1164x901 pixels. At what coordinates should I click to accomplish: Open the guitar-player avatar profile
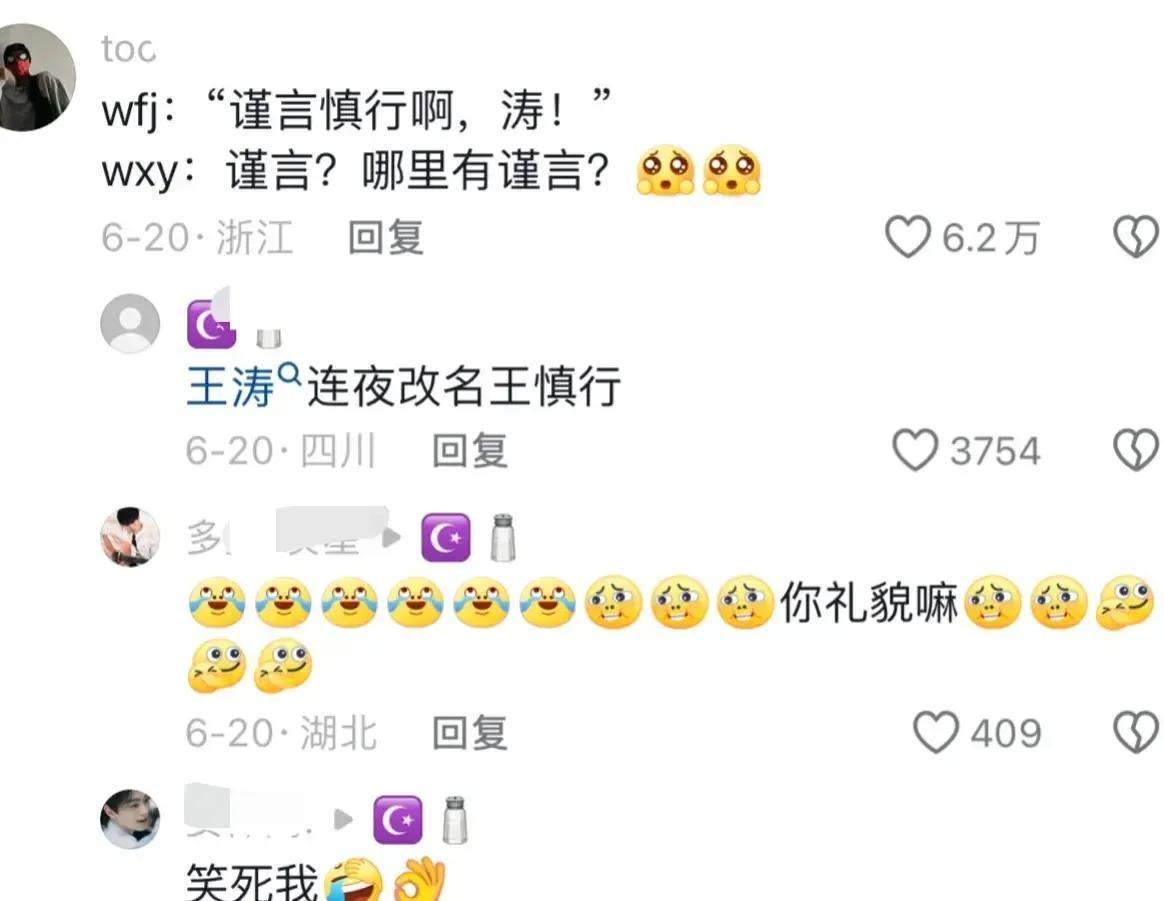[x=130, y=537]
